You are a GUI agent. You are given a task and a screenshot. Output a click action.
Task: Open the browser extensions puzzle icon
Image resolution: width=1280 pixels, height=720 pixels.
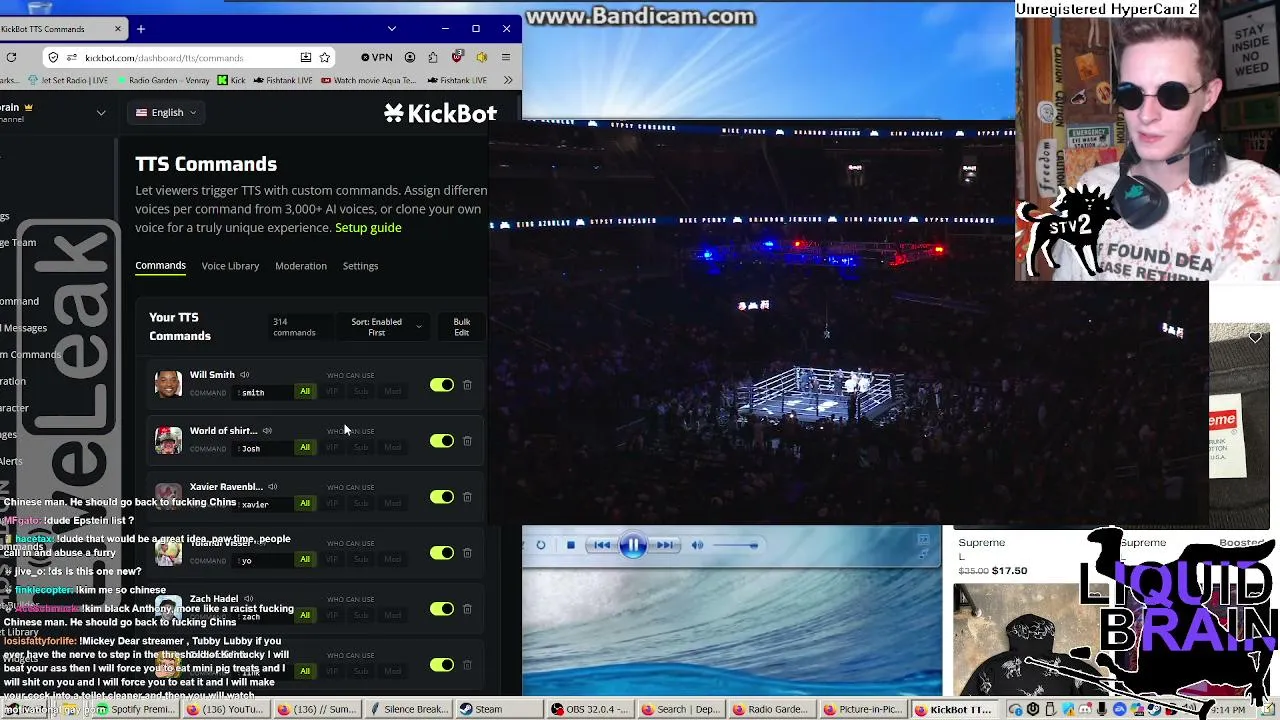pyautogui.click(x=433, y=57)
